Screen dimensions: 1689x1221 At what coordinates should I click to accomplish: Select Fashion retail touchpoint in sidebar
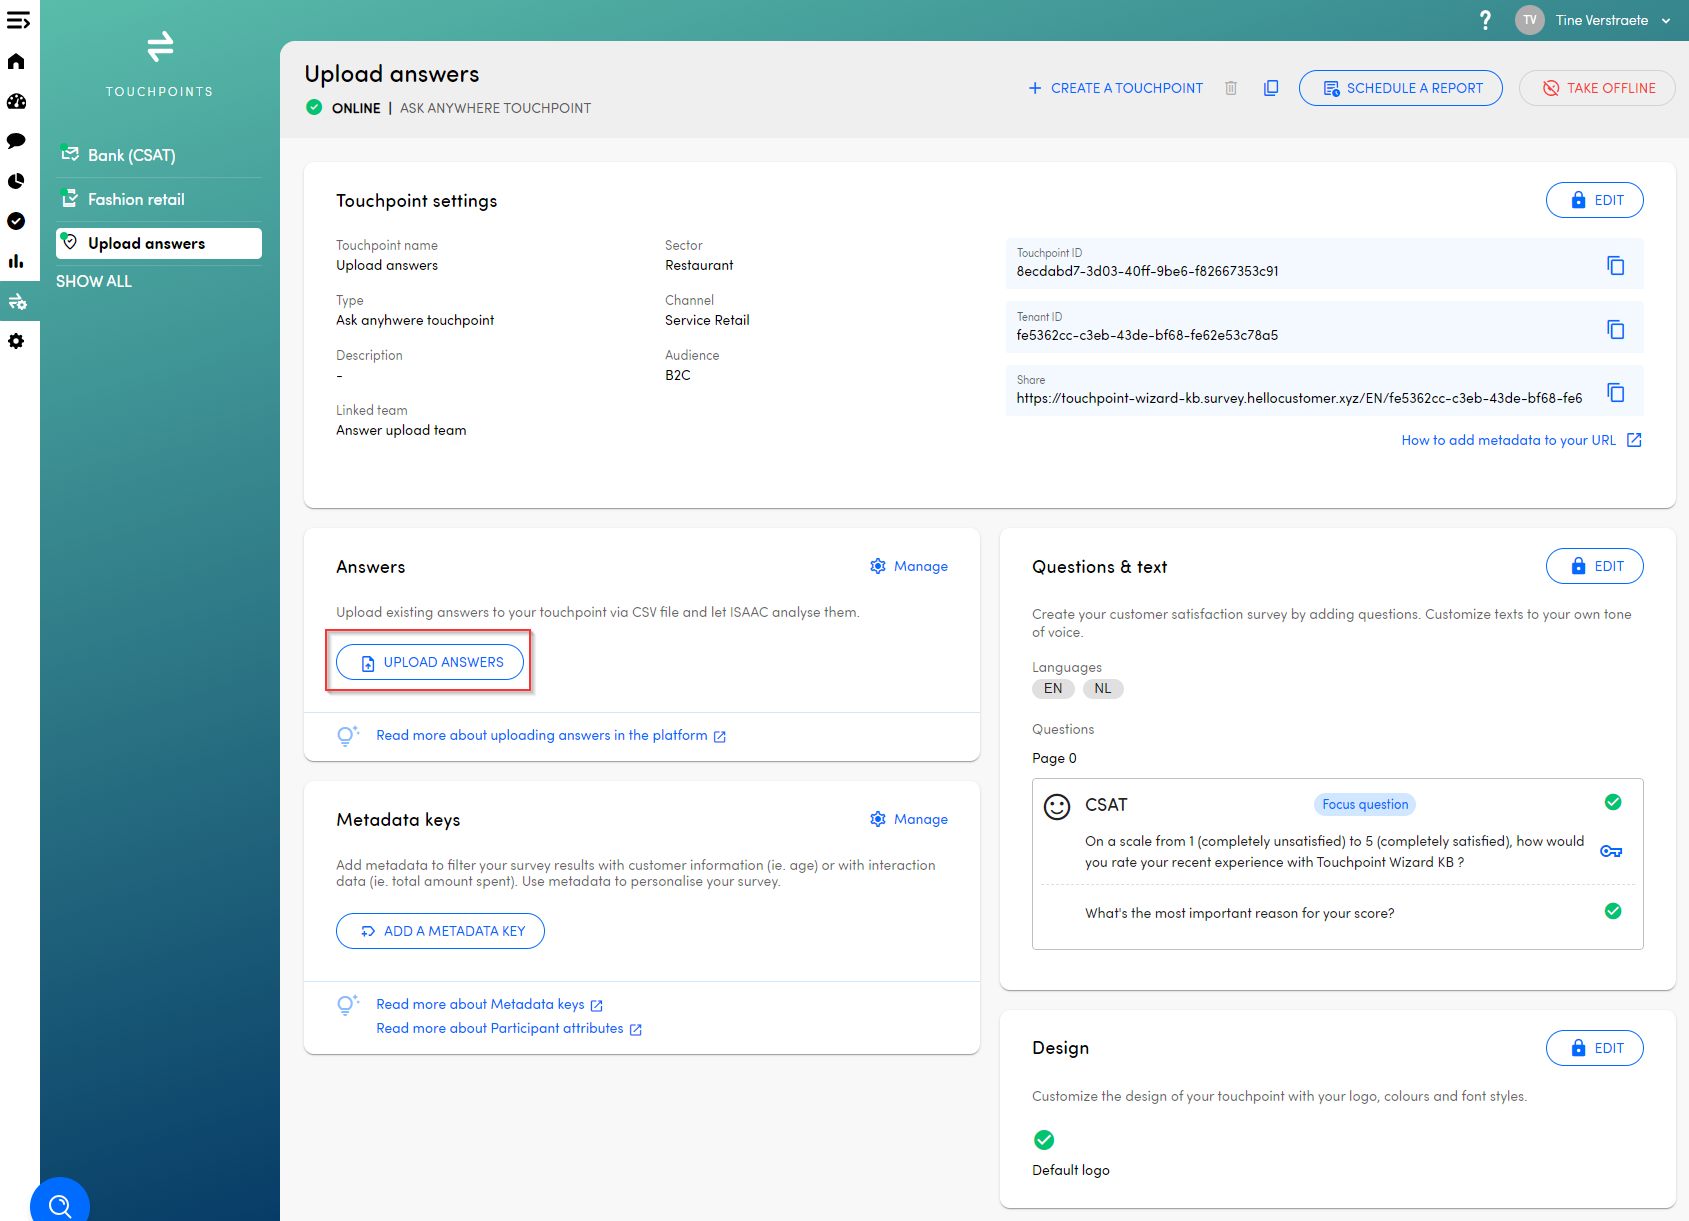[x=136, y=199]
